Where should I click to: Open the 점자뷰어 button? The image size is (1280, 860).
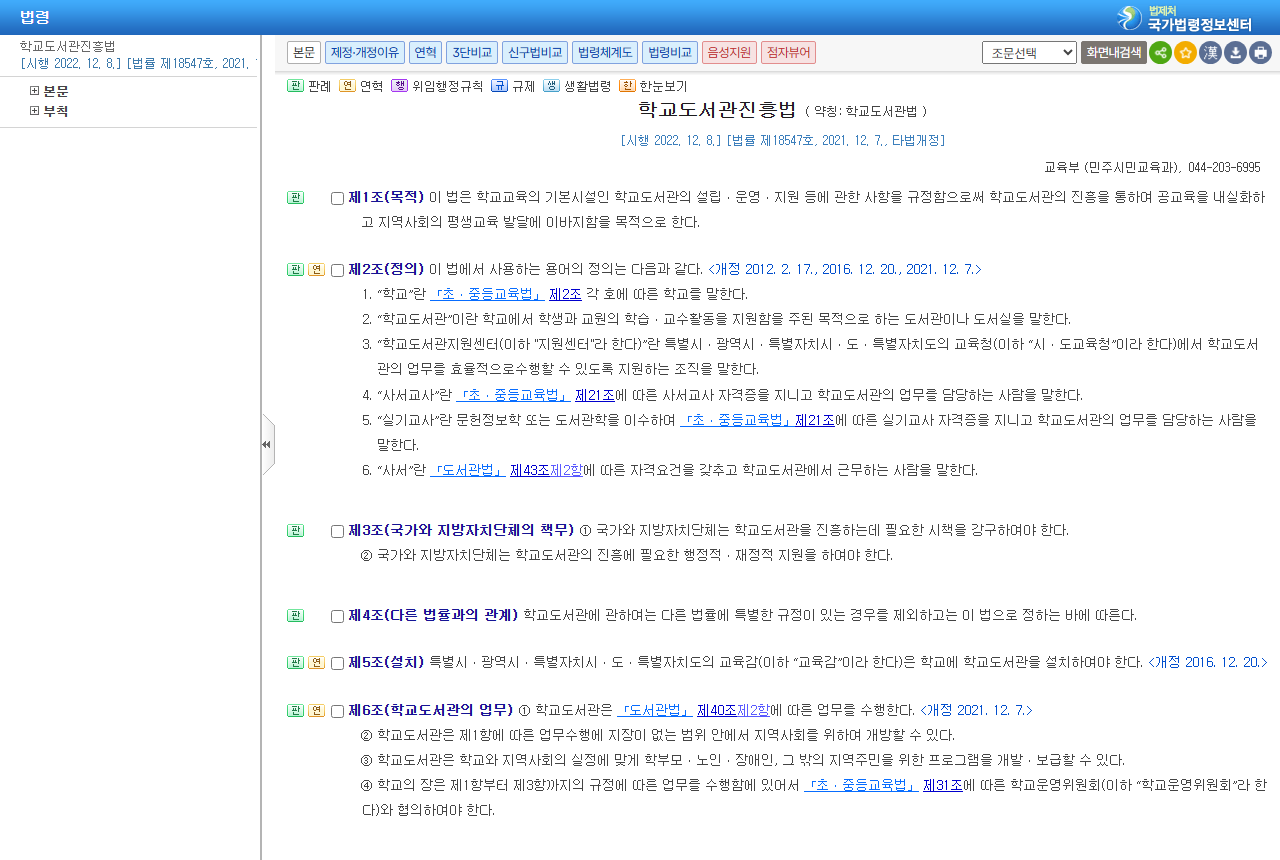coord(788,53)
